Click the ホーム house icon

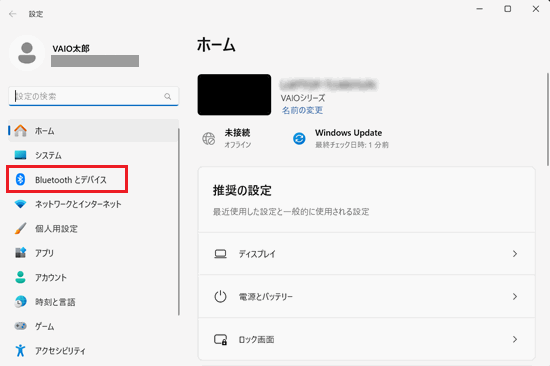point(20,131)
